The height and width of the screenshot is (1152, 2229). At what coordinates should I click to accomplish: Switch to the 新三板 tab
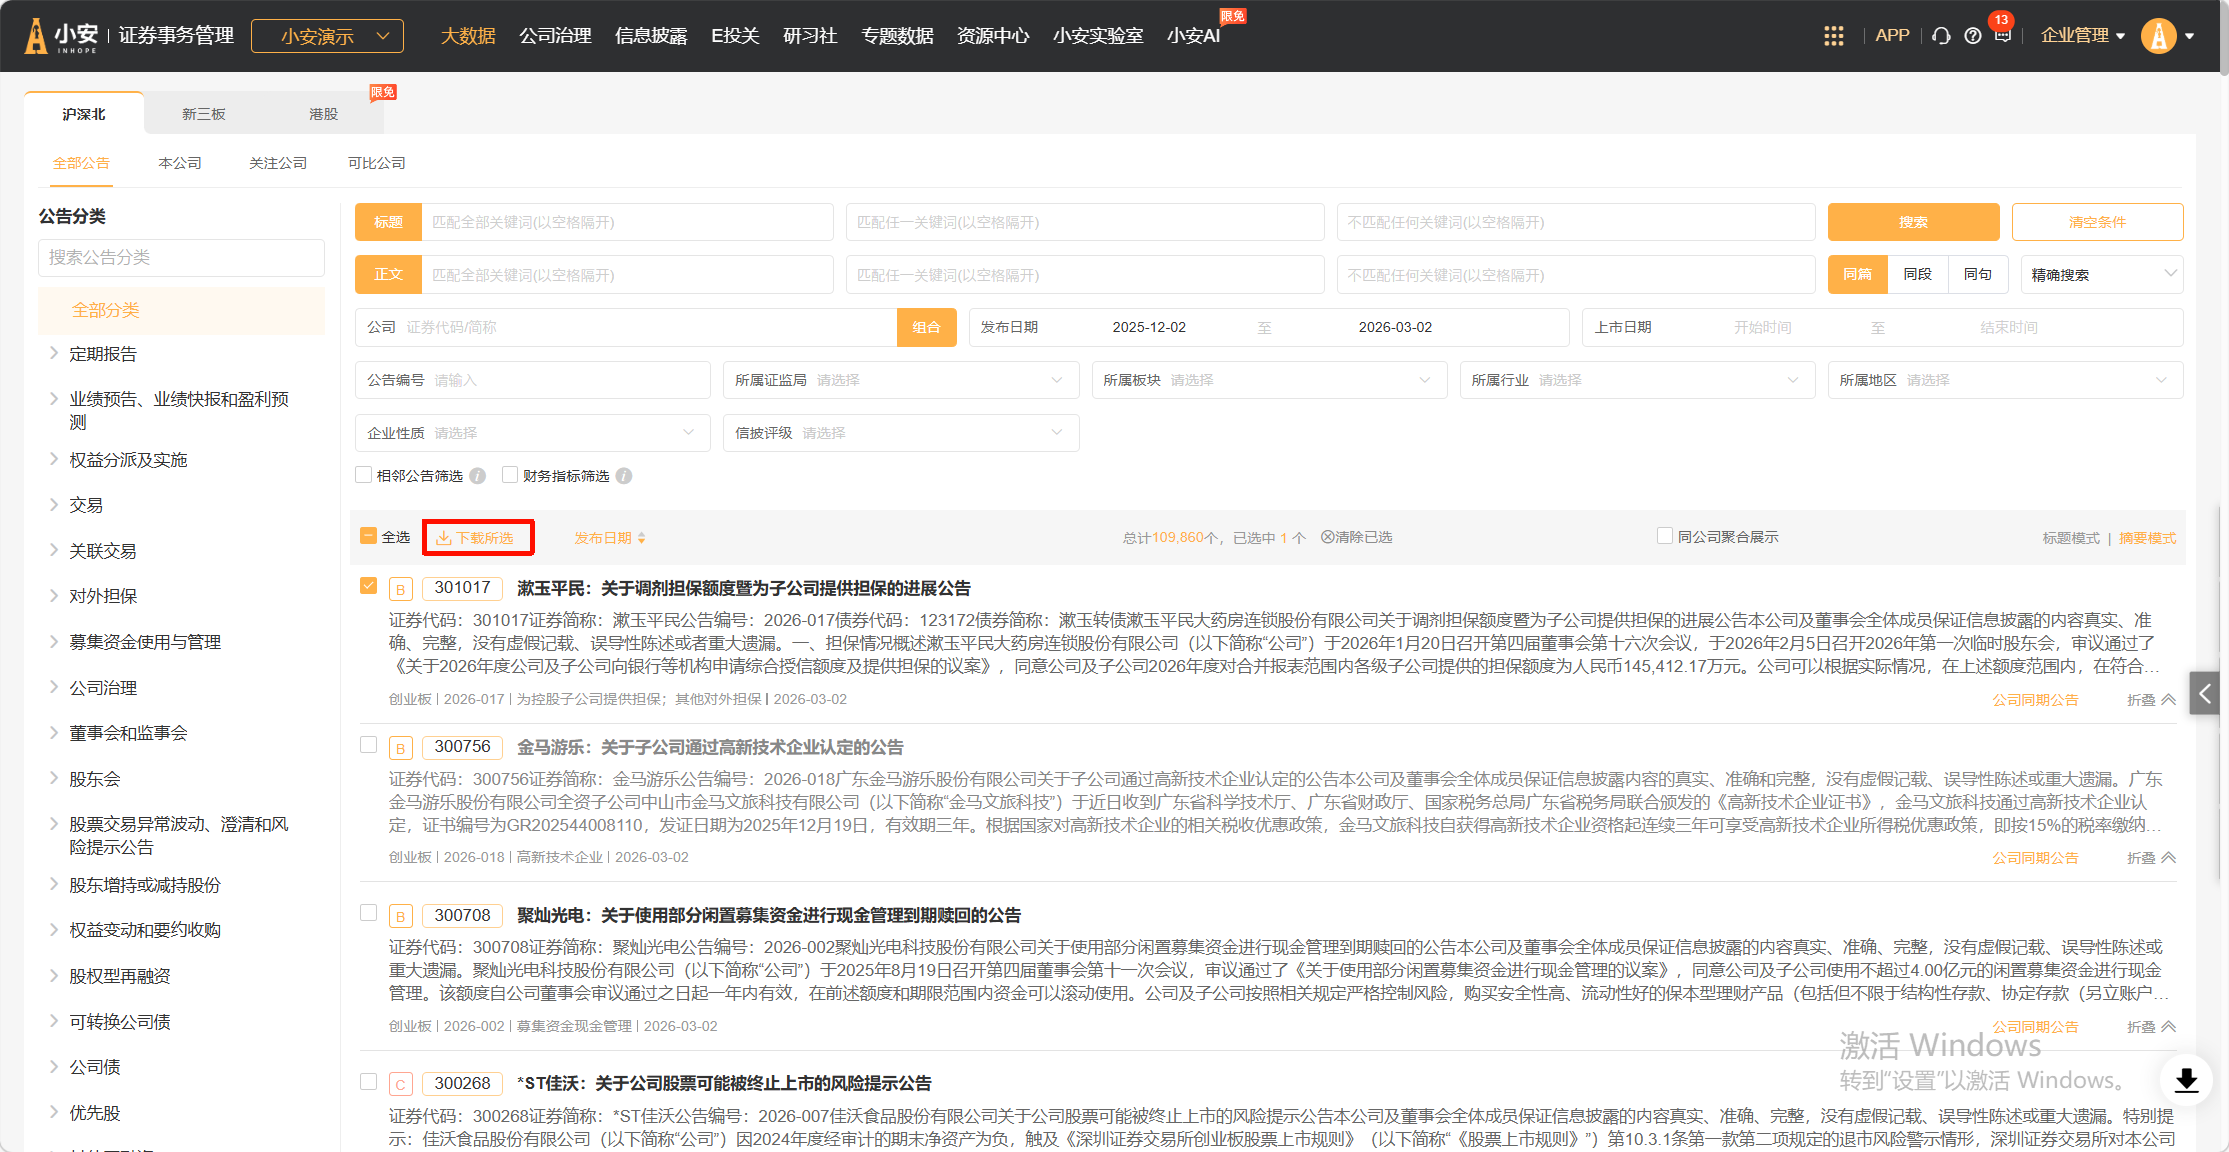(x=204, y=114)
